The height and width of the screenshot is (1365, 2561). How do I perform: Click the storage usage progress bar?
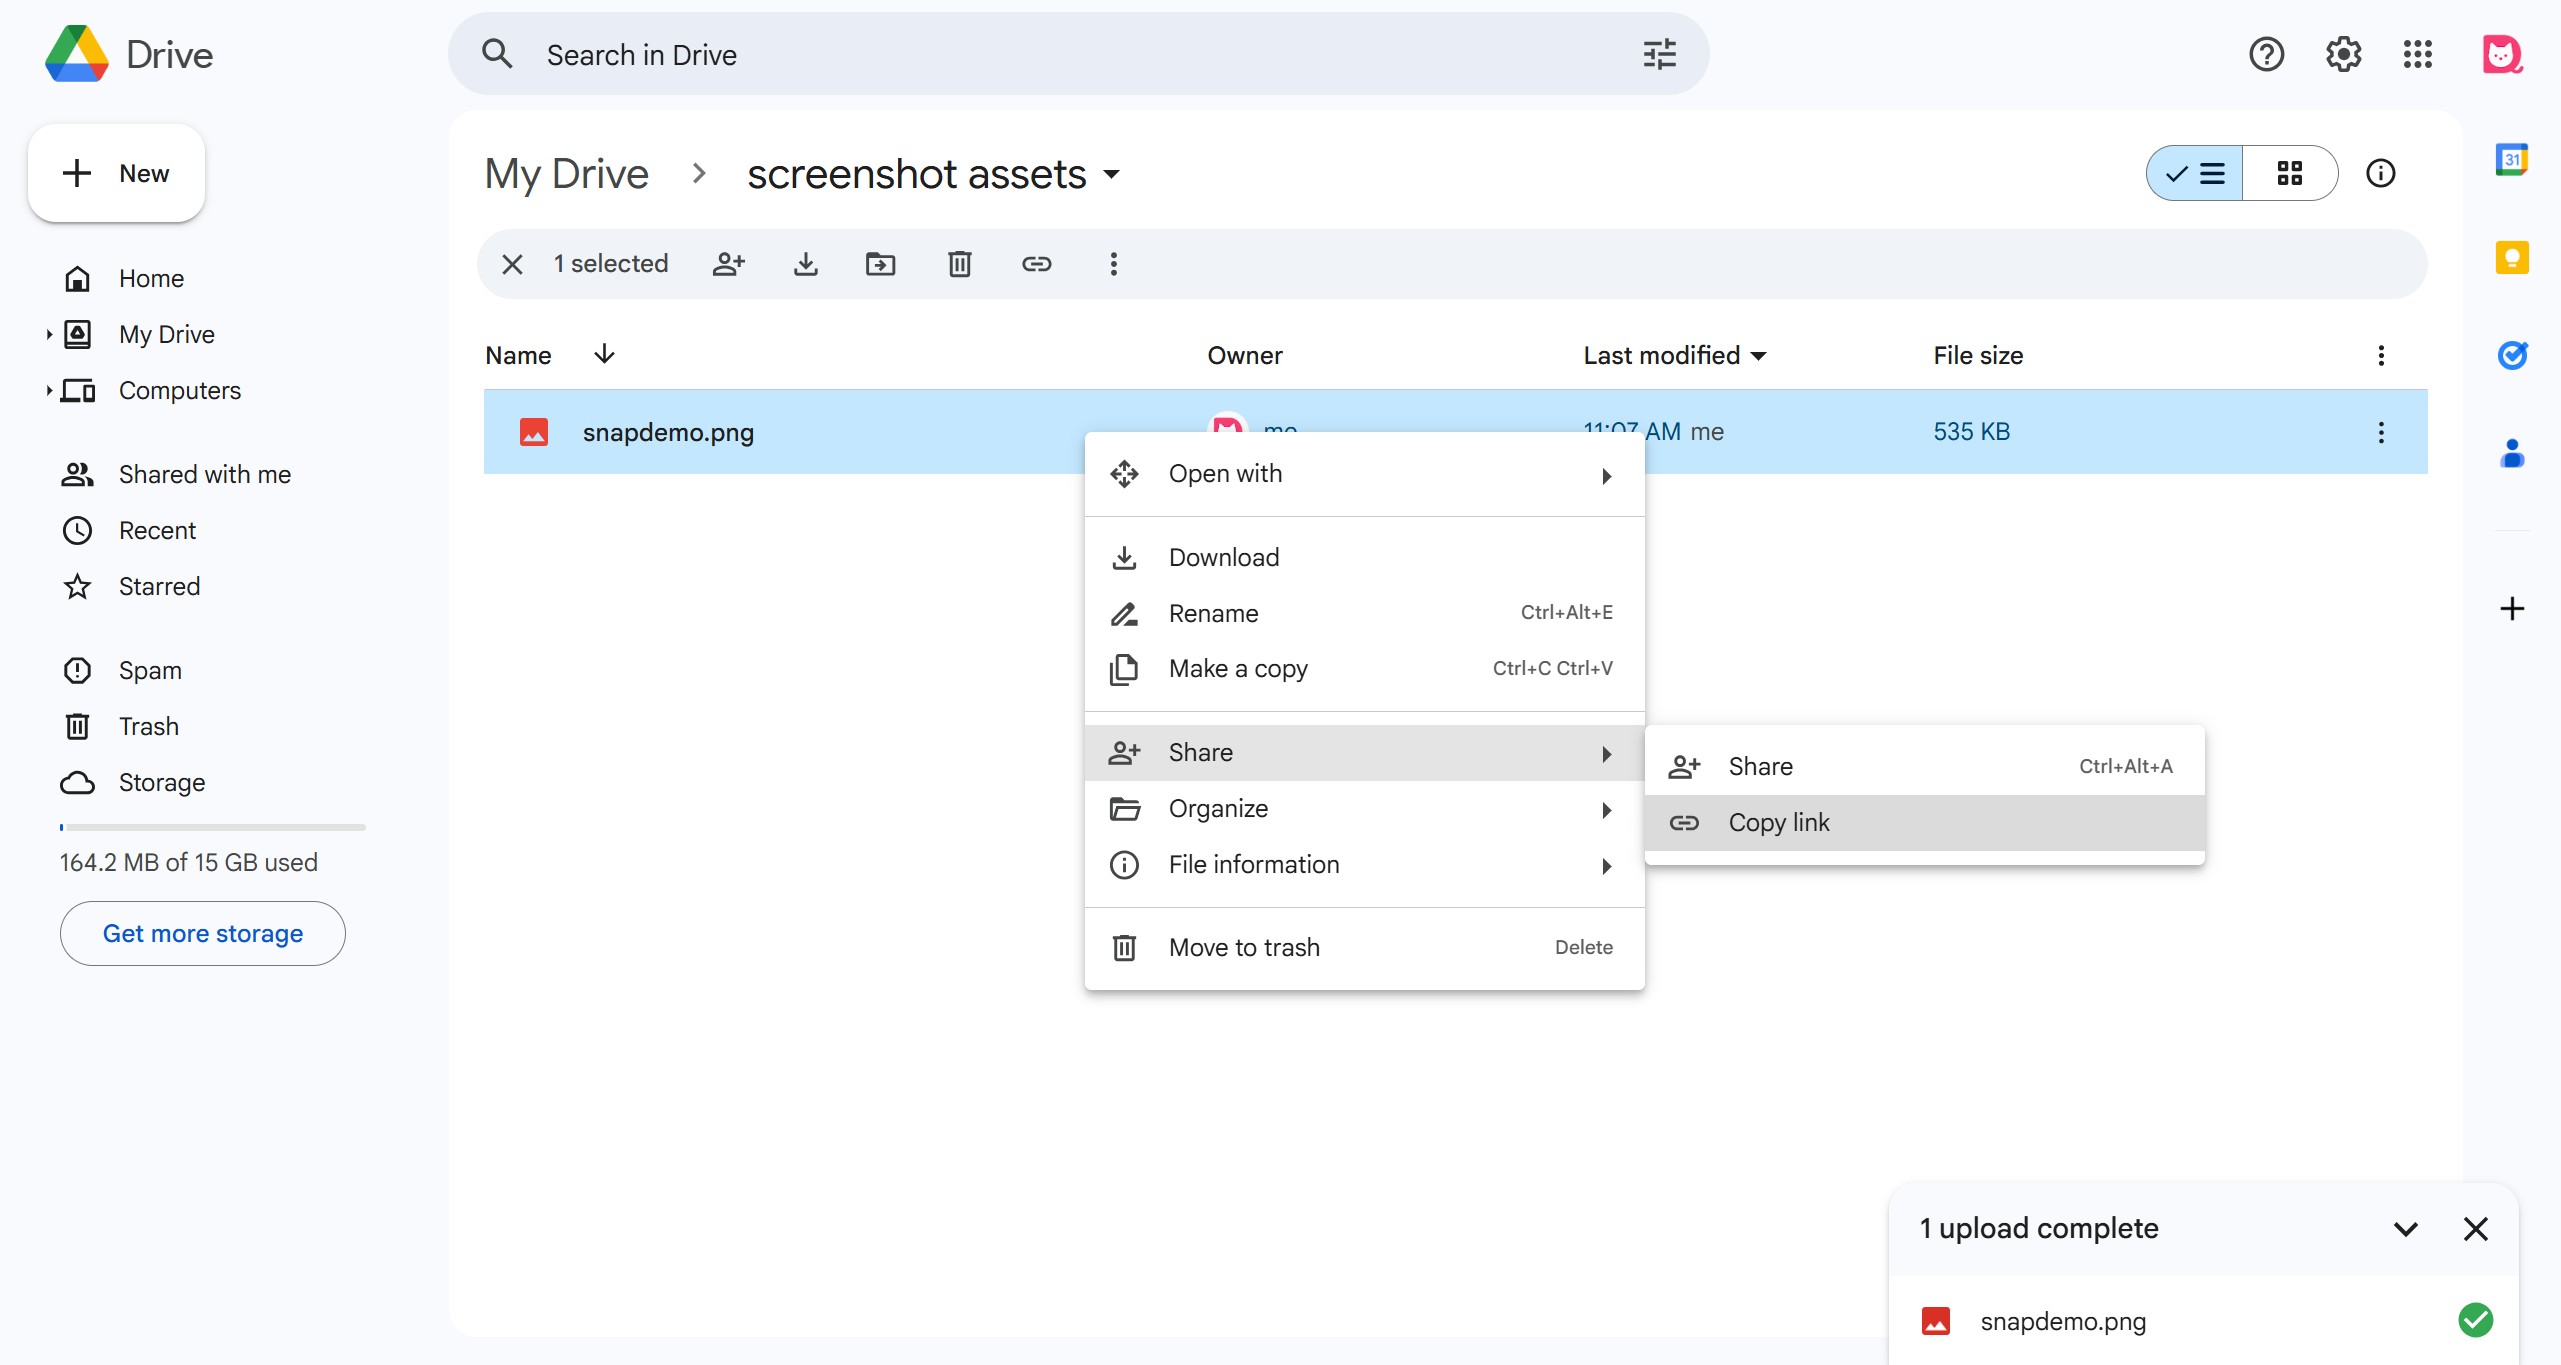pos(213,827)
